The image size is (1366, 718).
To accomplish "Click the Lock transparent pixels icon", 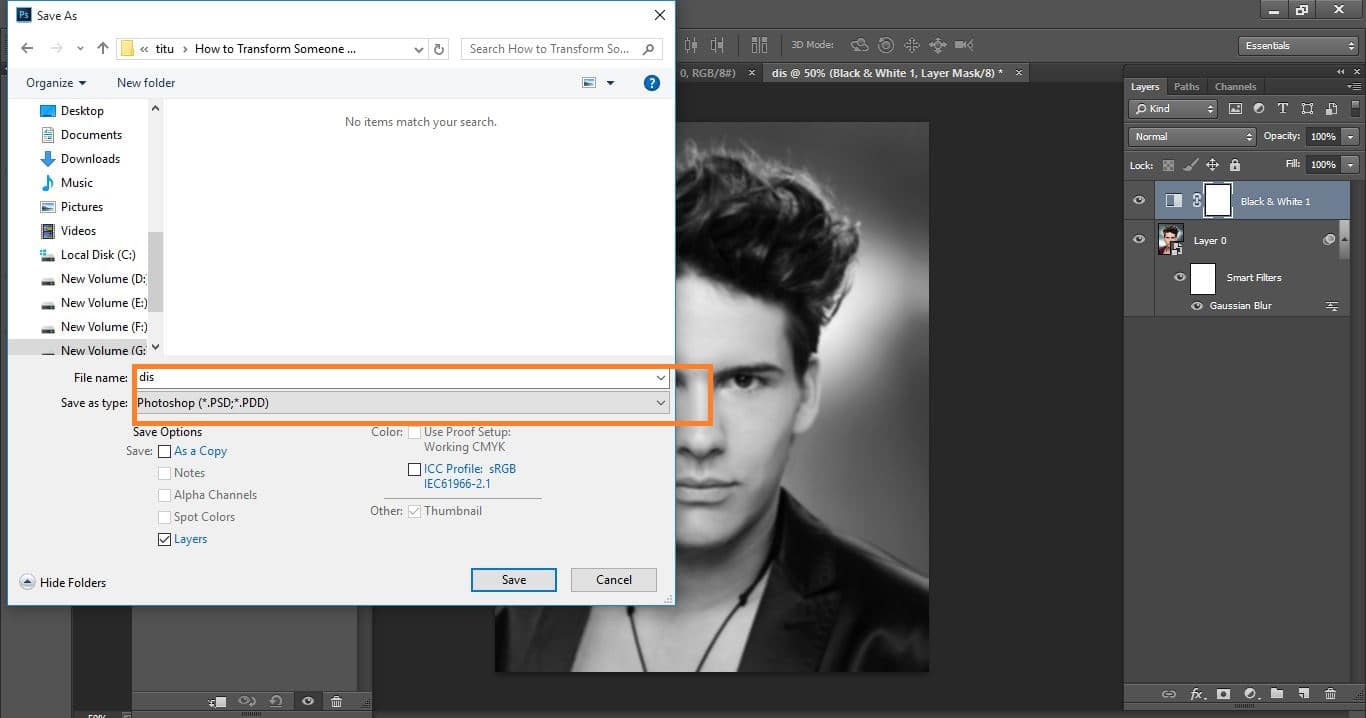I will click(x=1169, y=164).
